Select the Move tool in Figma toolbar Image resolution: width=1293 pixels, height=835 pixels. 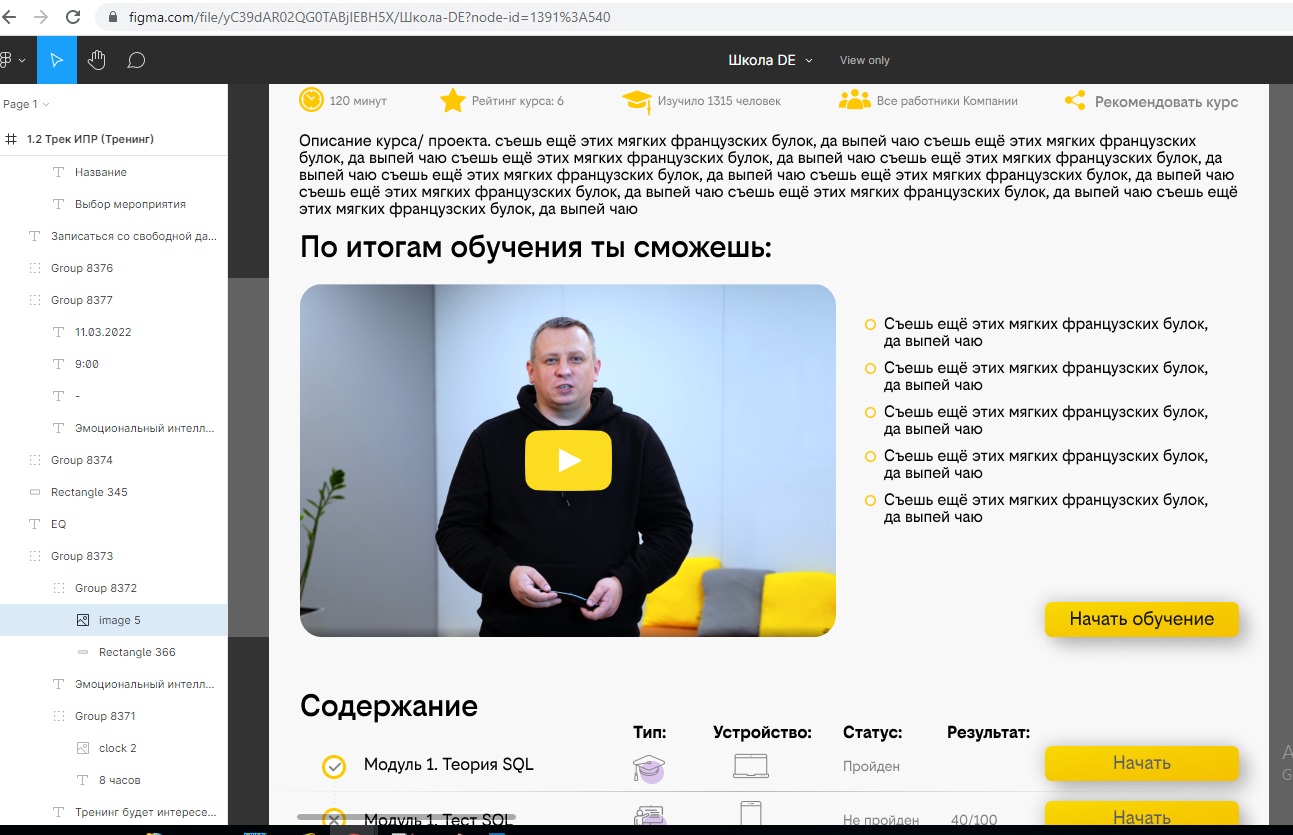point(57,60)
